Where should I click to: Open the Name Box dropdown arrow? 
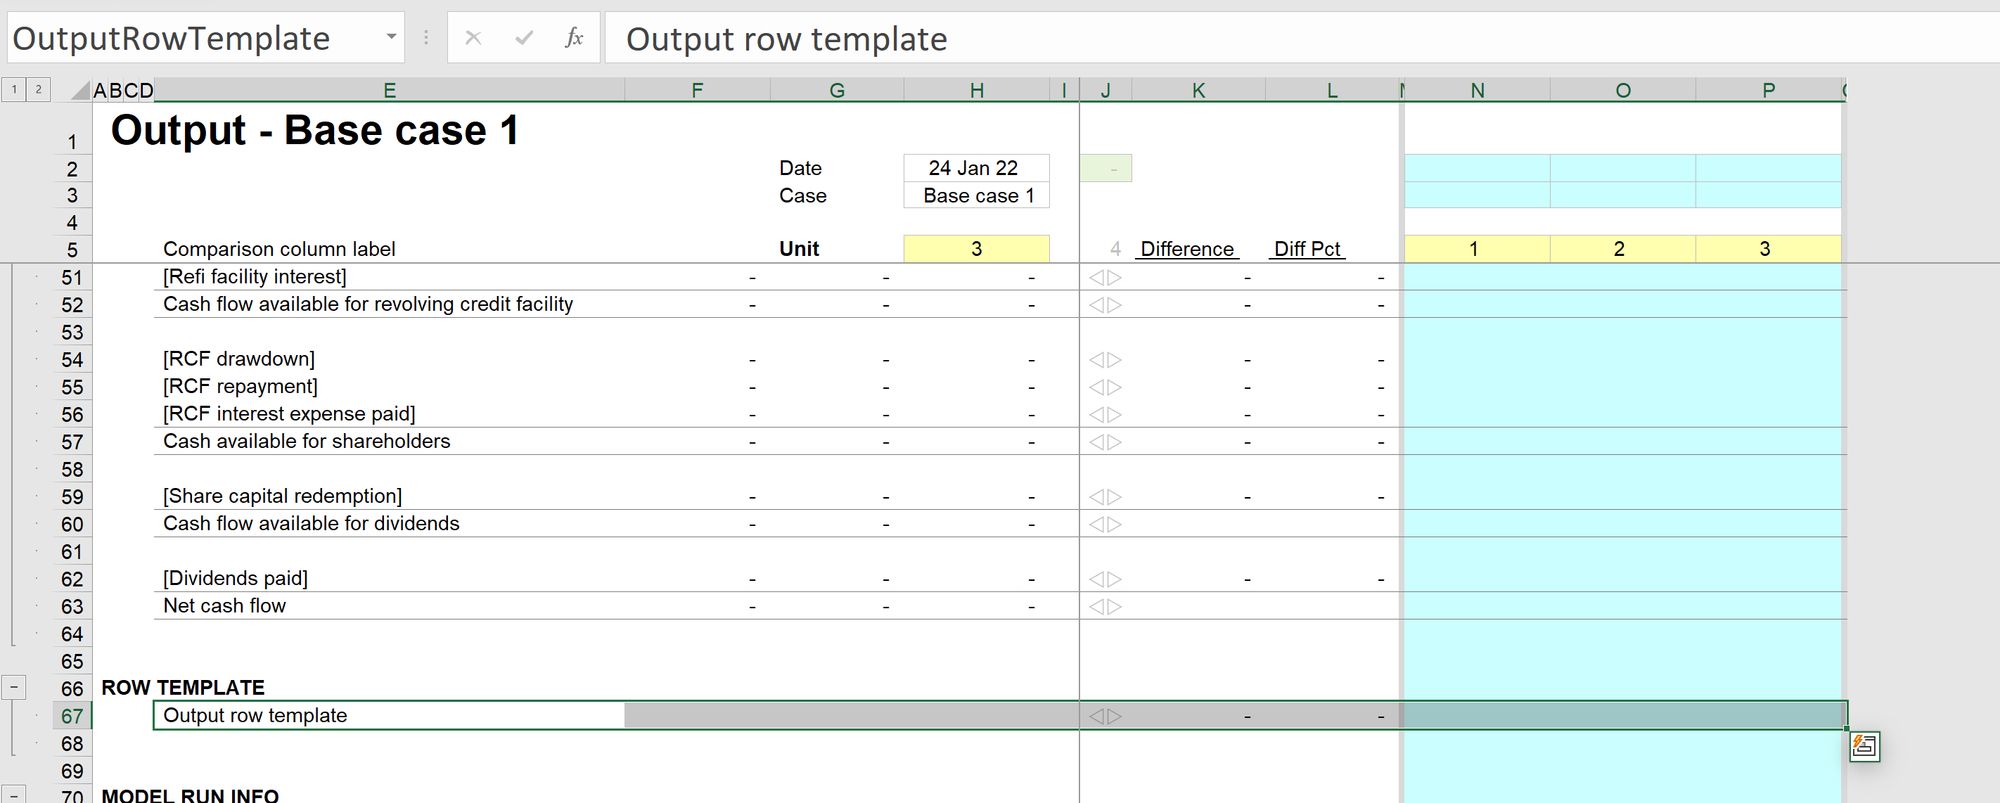[x=391, y=38]
